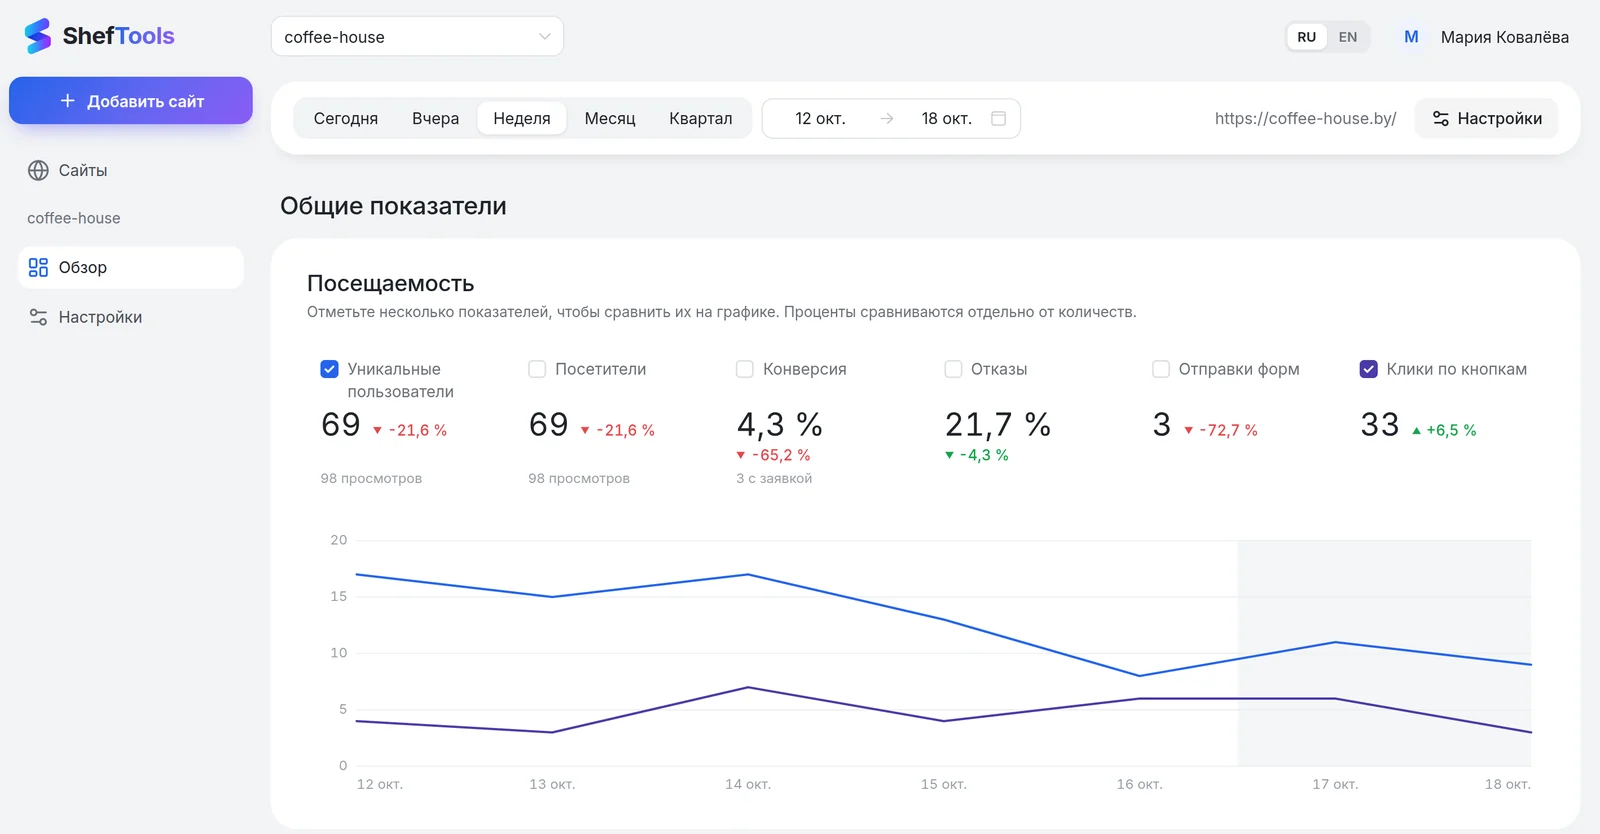Open the coffee-house site dropdown
Viewport: 1600px width, 834px height.
click(417, 37)
